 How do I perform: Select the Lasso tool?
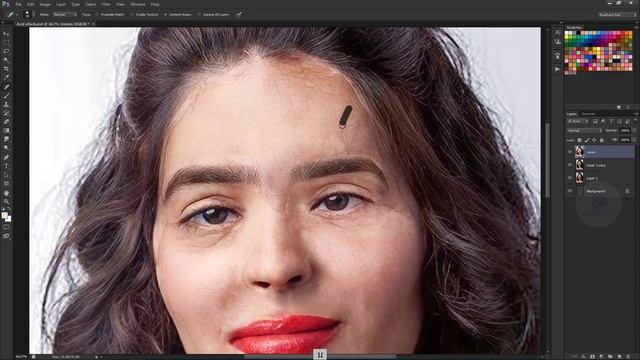[6, 51]
